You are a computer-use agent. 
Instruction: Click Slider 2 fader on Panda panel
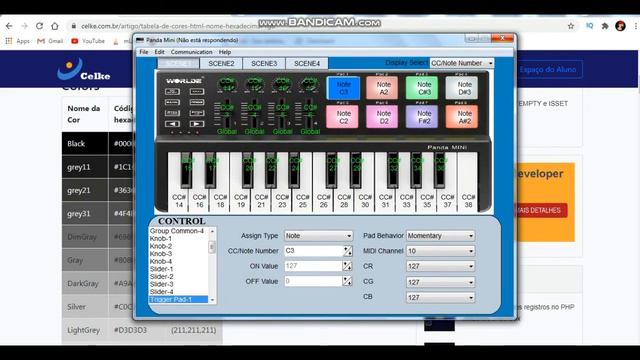[255, 114]
